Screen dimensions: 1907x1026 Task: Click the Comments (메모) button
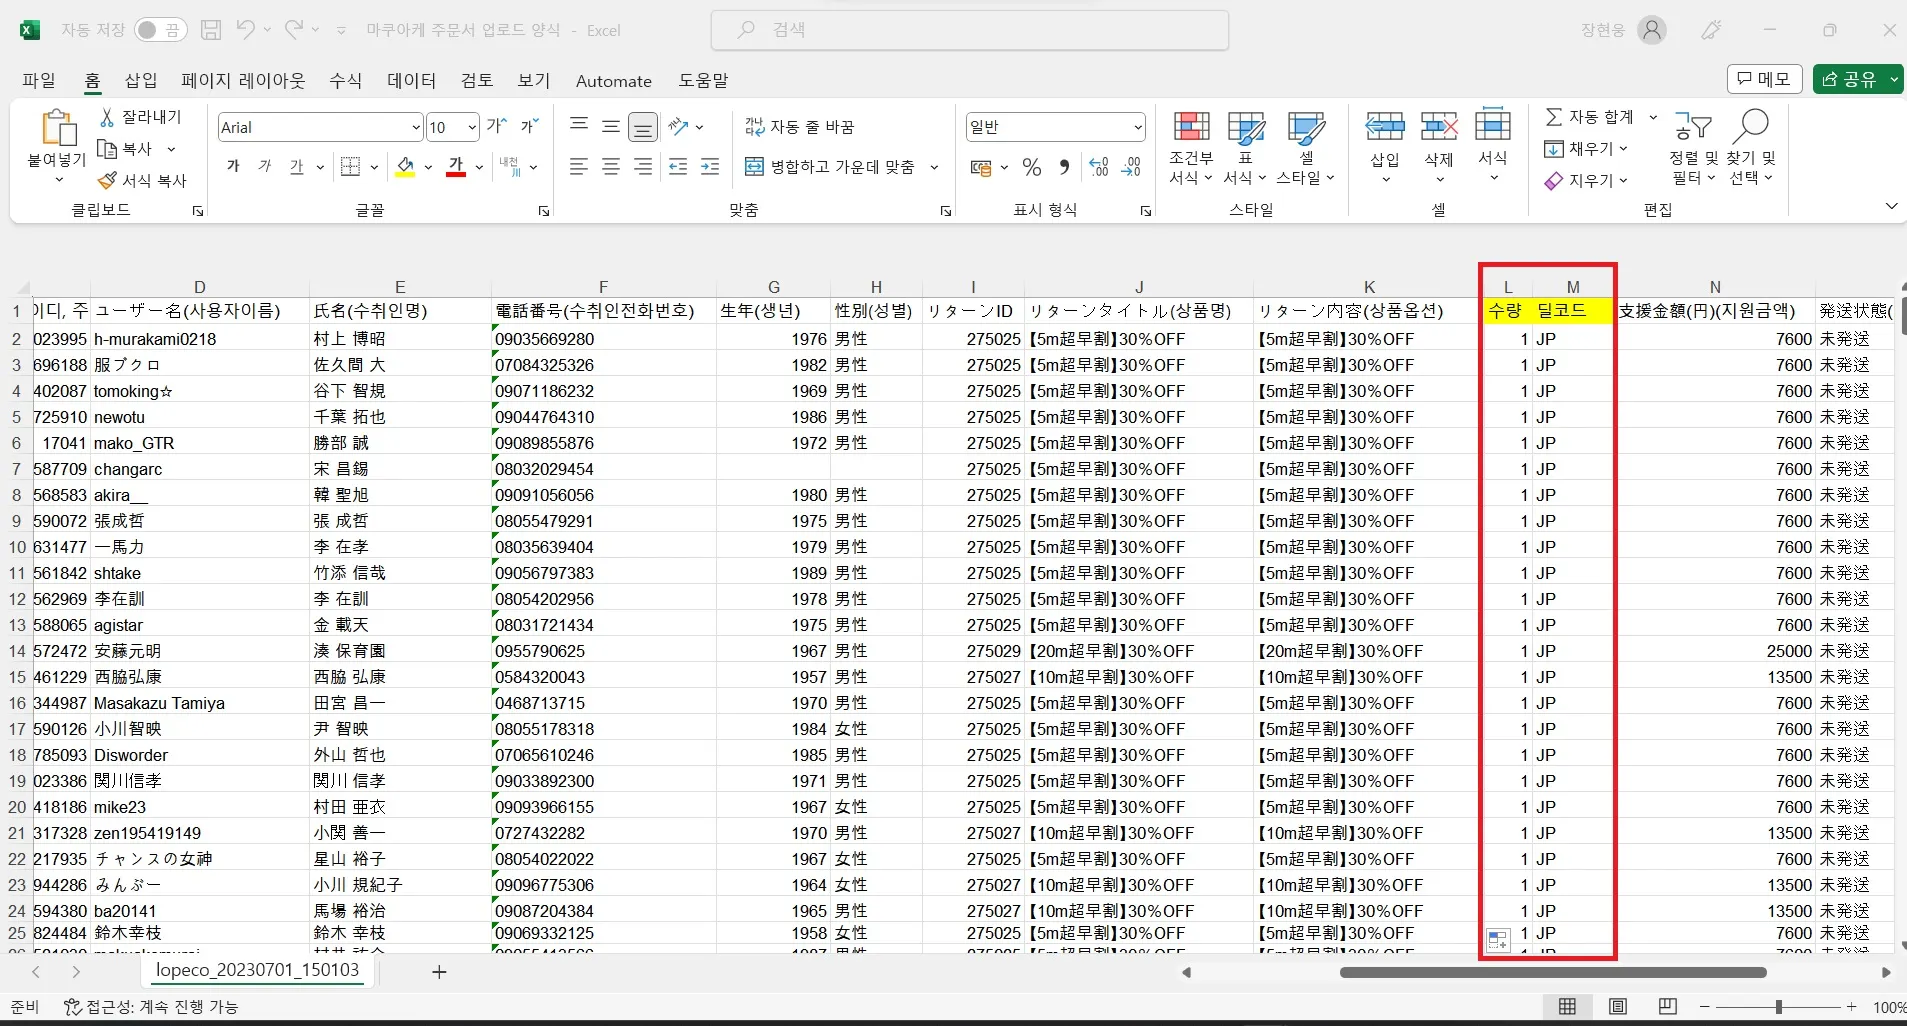point(1765,79)
